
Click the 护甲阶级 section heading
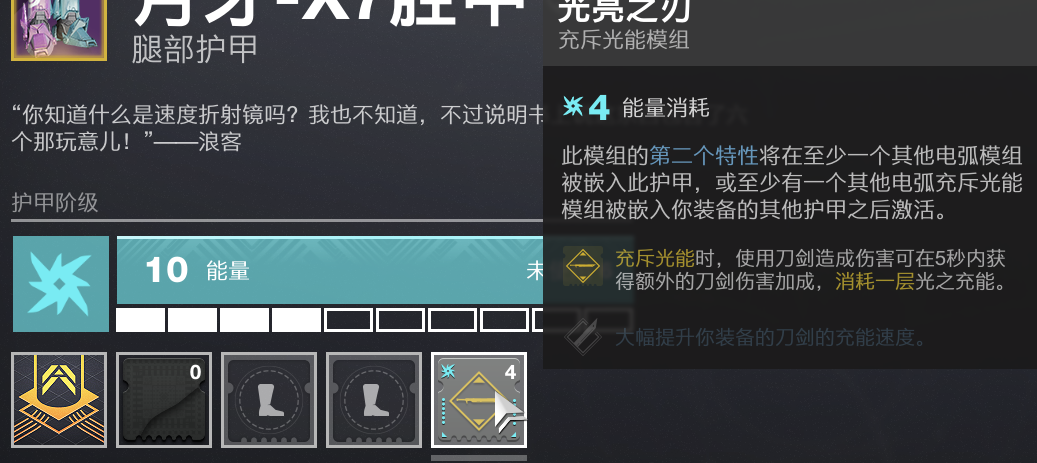coord(55,202)
